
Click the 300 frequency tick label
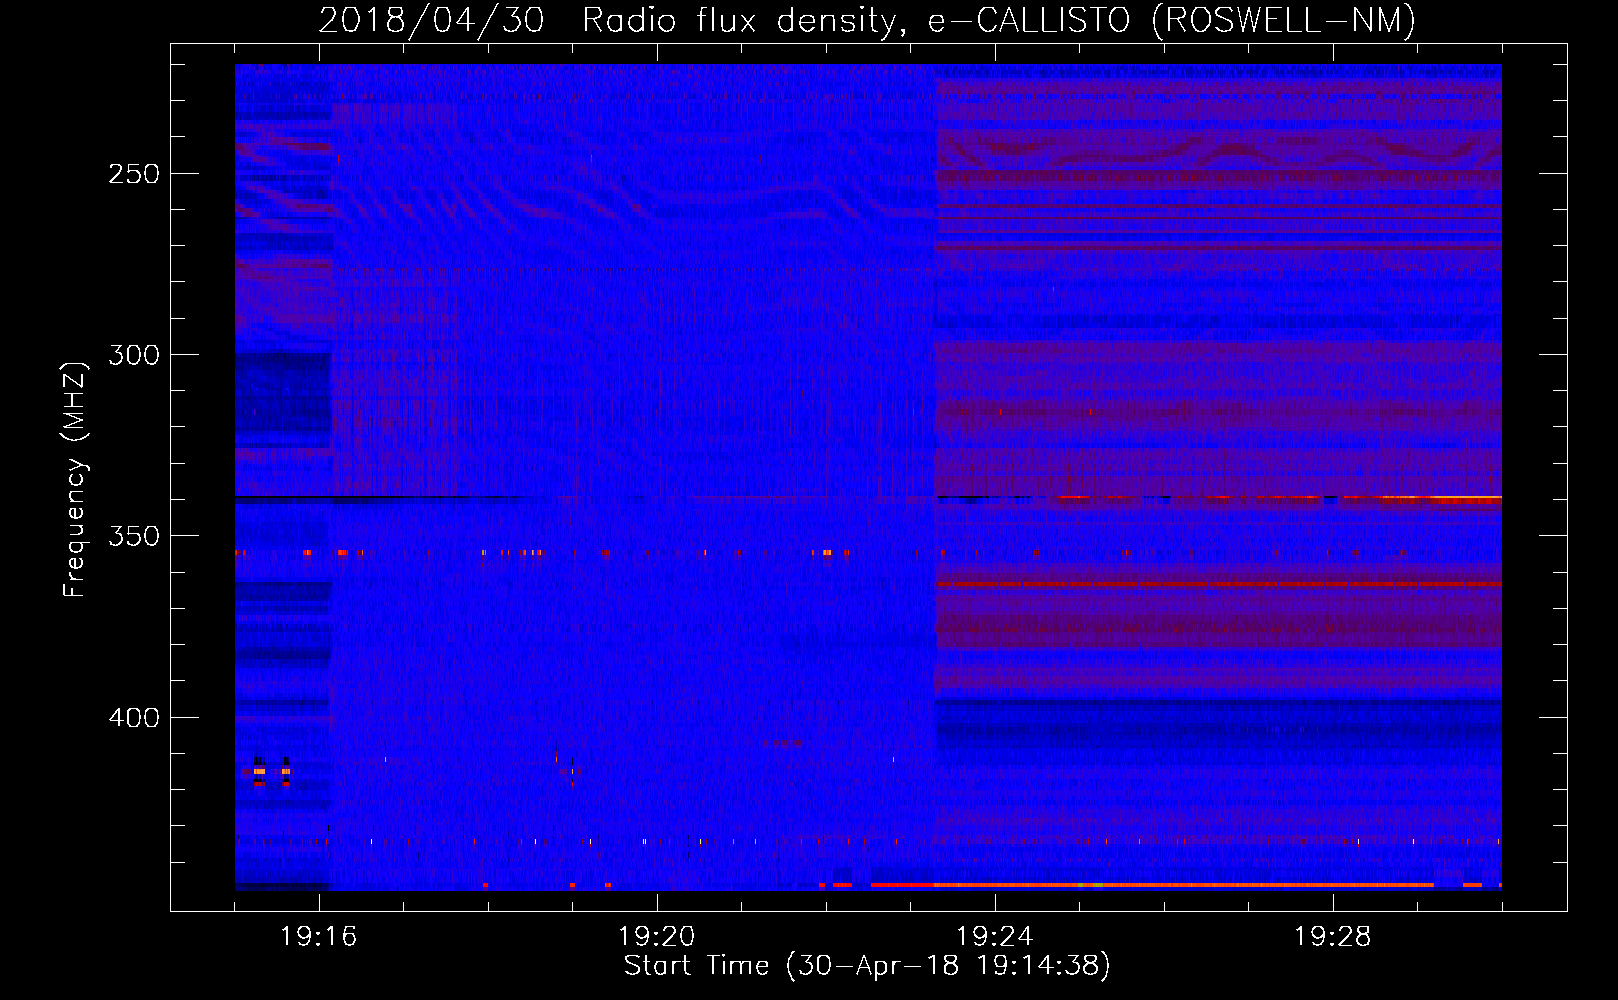(x=134, y=355)
